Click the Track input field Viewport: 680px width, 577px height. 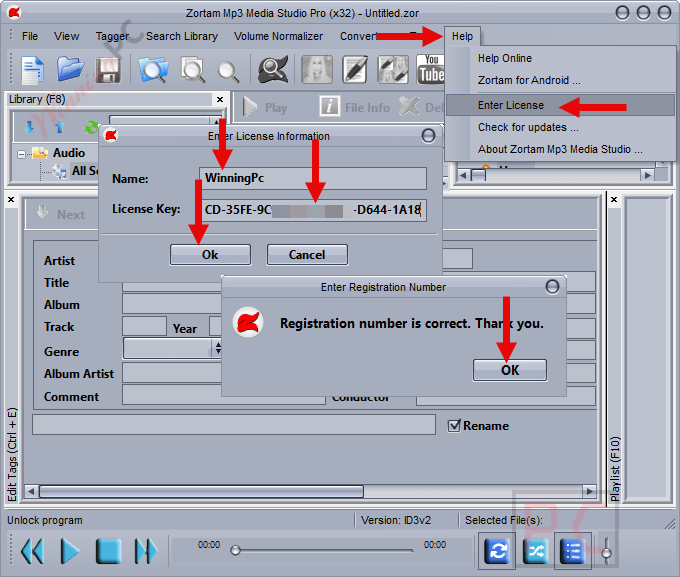[144, 326]
